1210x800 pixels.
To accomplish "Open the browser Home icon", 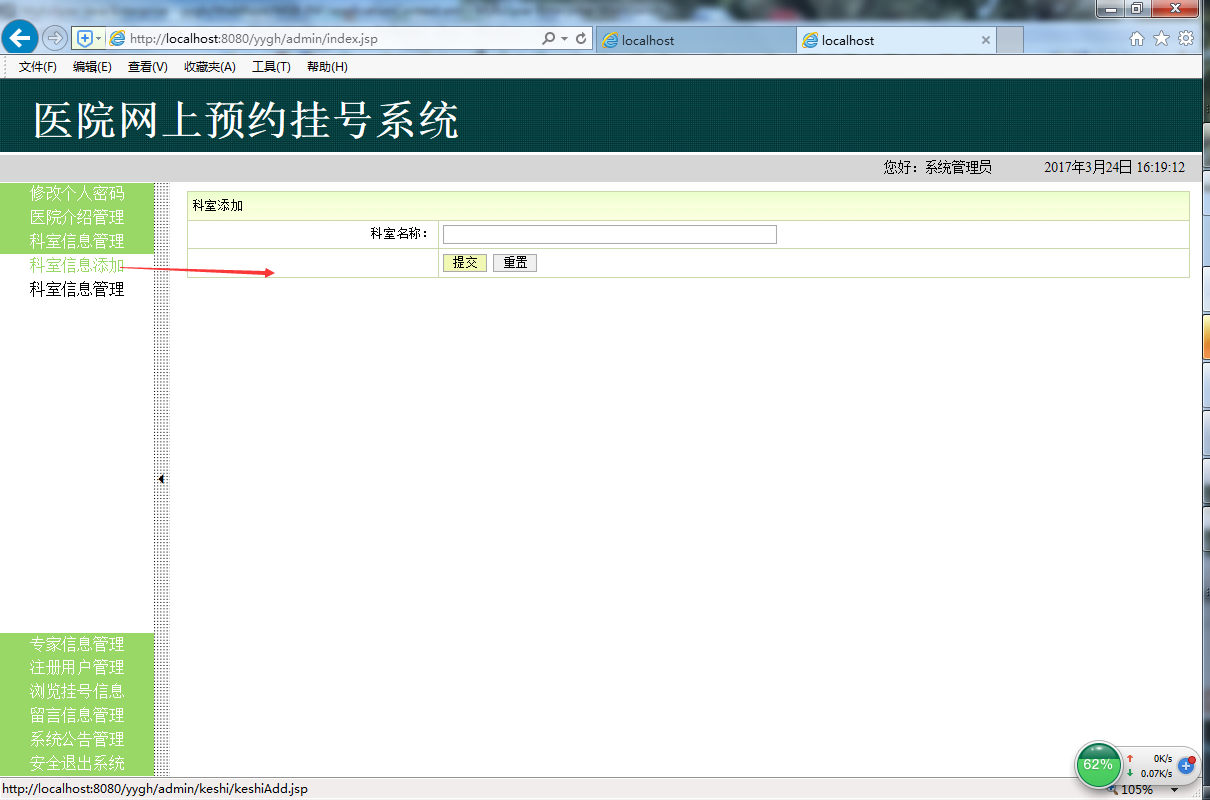I will pyautogui.click(x=1137, y=38).
